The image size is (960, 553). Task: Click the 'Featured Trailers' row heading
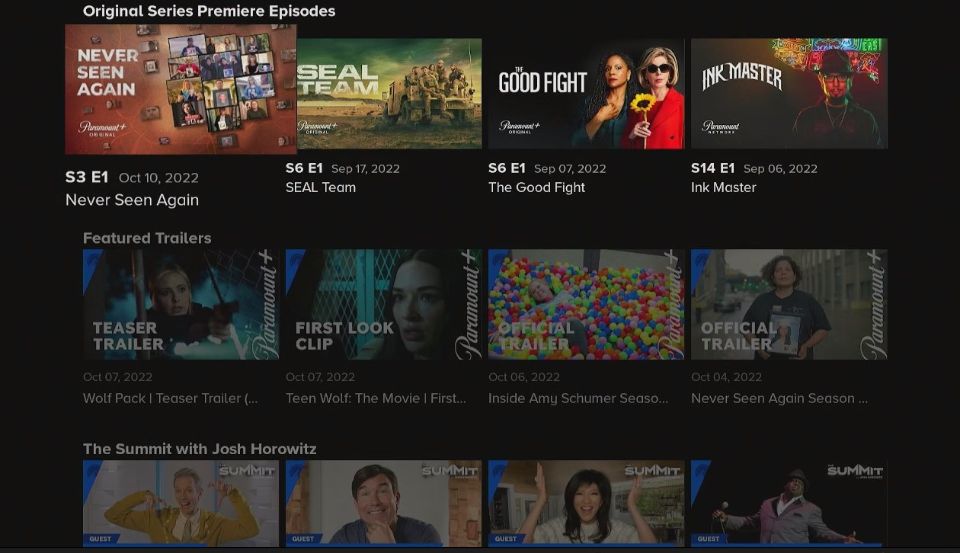pyautogui.click(x=147, y=238)
